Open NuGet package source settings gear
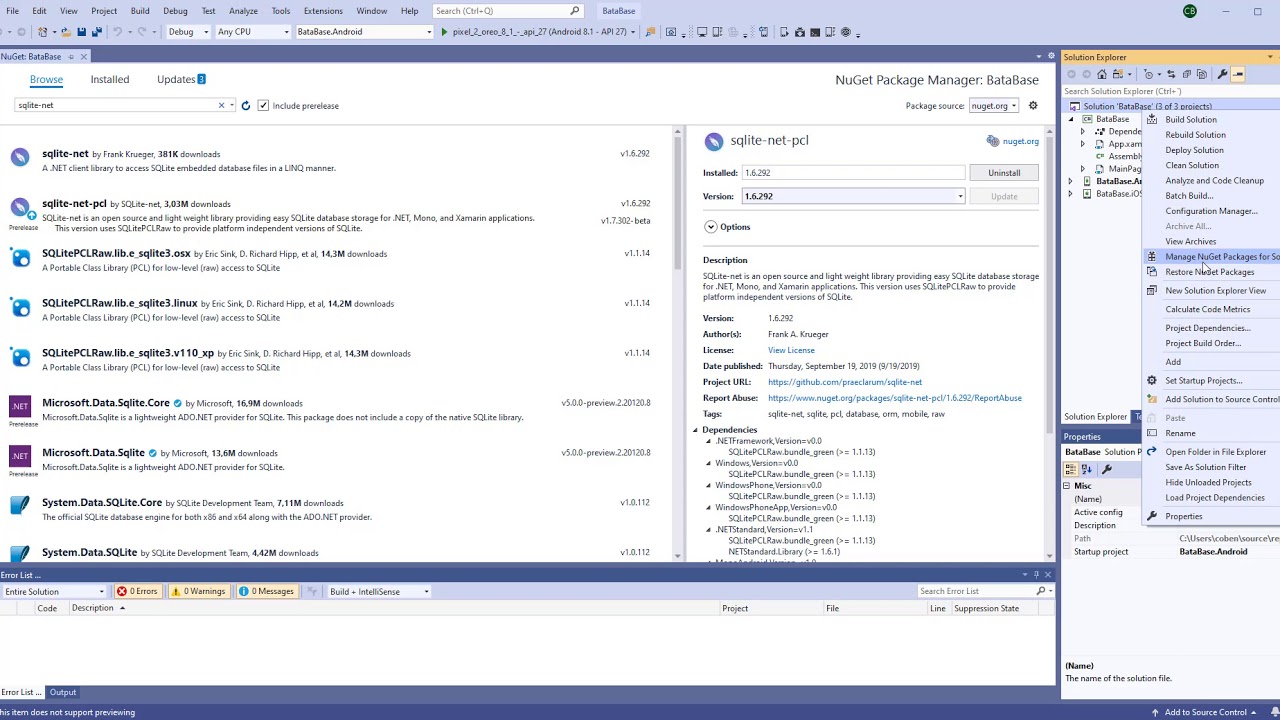The width and height of the screenshot is (1280, 720). click(1033, 105)
